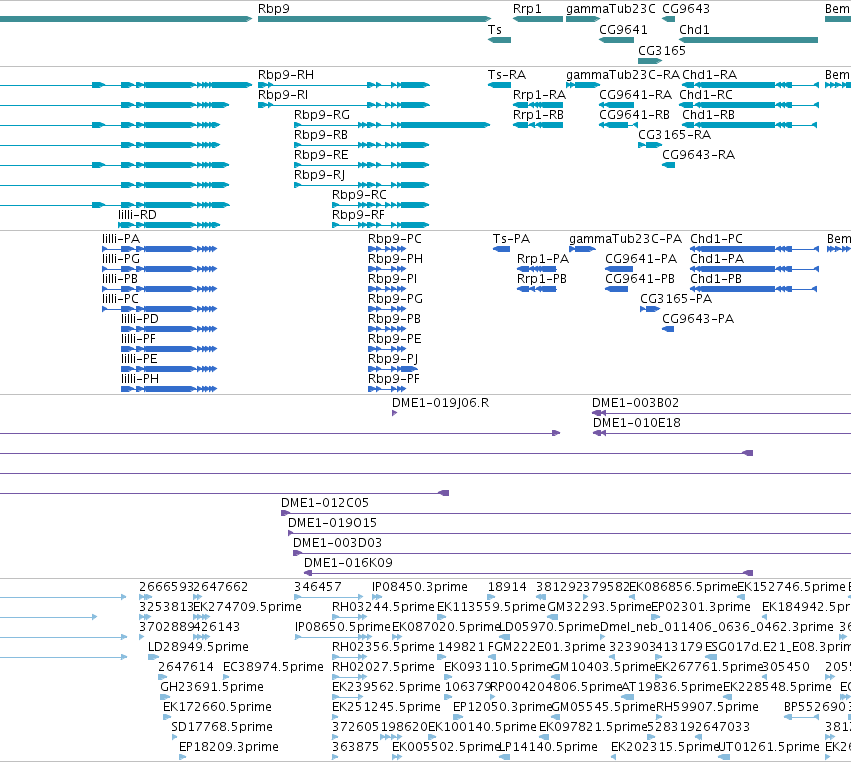Select the 'Rrp1' gene label
Viewport: 851px width, 762px height.
click(x=527, y=9)
